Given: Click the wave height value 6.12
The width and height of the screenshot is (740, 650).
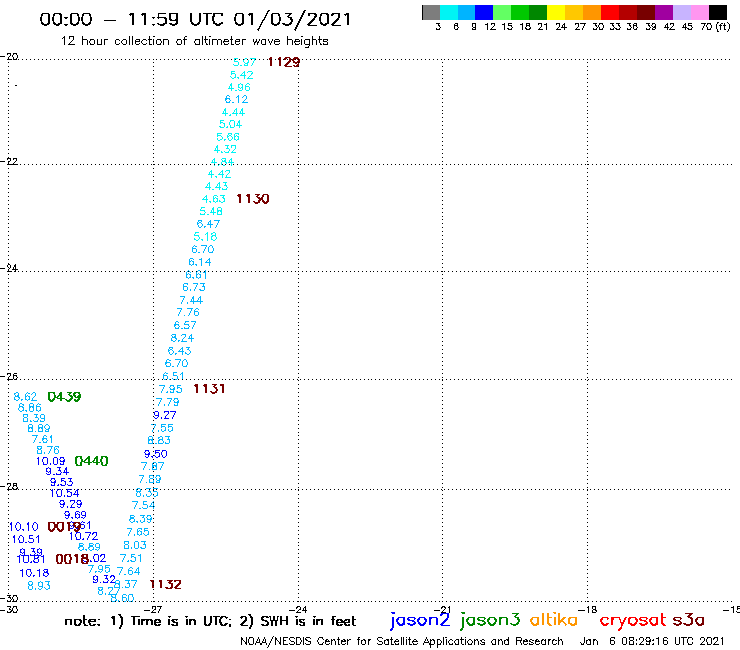Looking at the screenshot, I should point(236,99).
